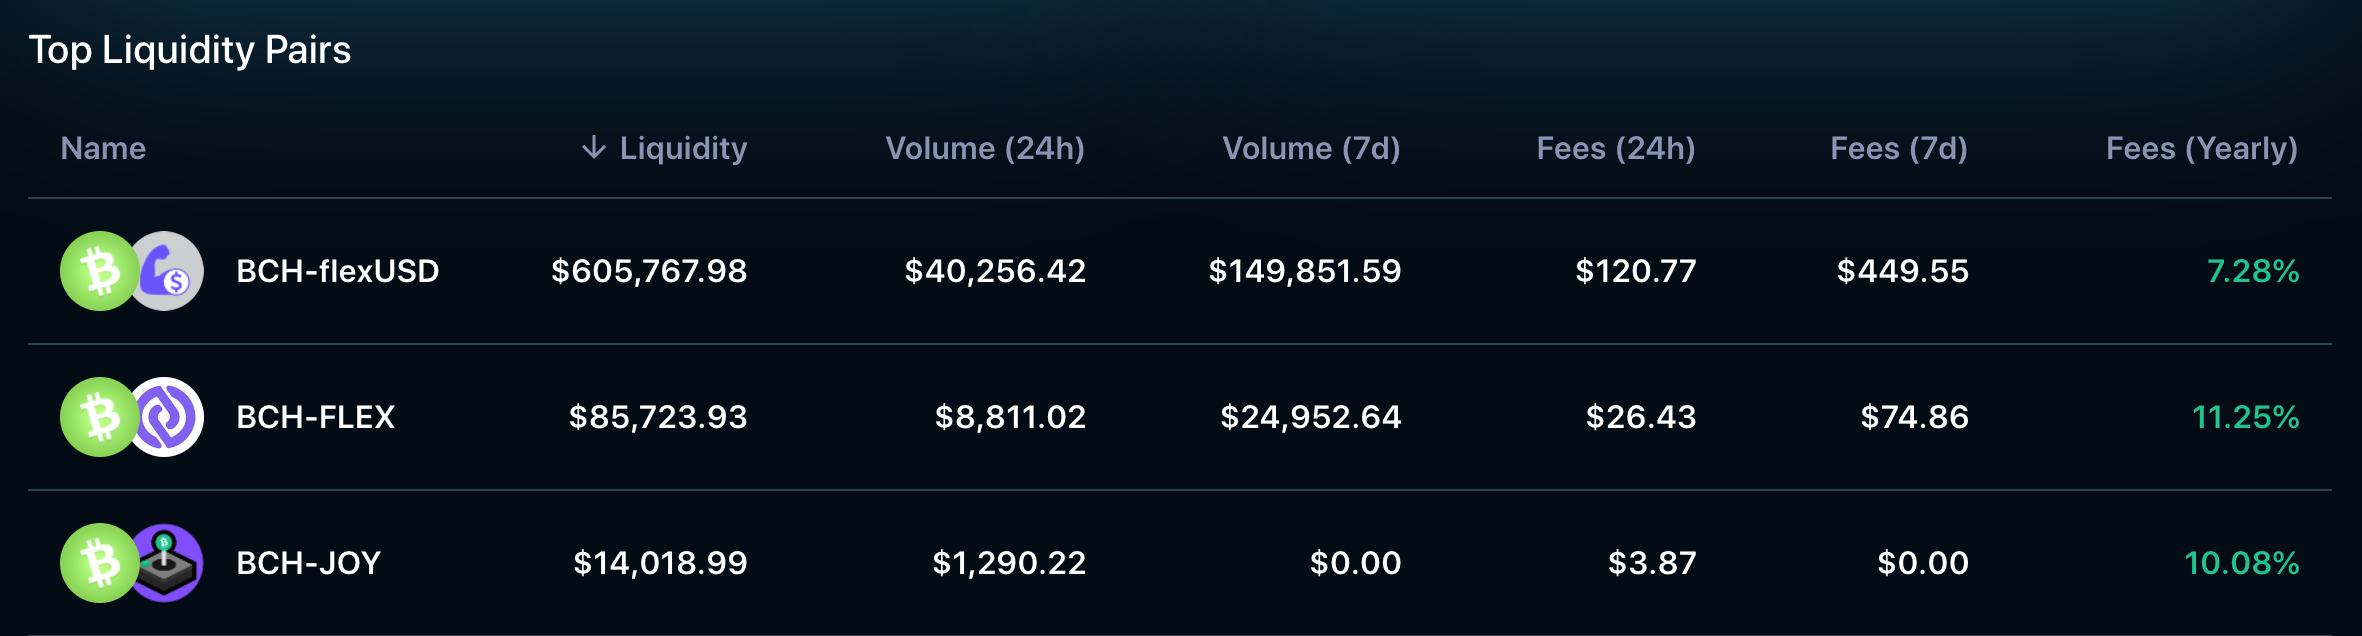Viewport: 2362px width, 636px height.
Task: Sort by Volume (24h) column header
Action: [x=985, y=148]
